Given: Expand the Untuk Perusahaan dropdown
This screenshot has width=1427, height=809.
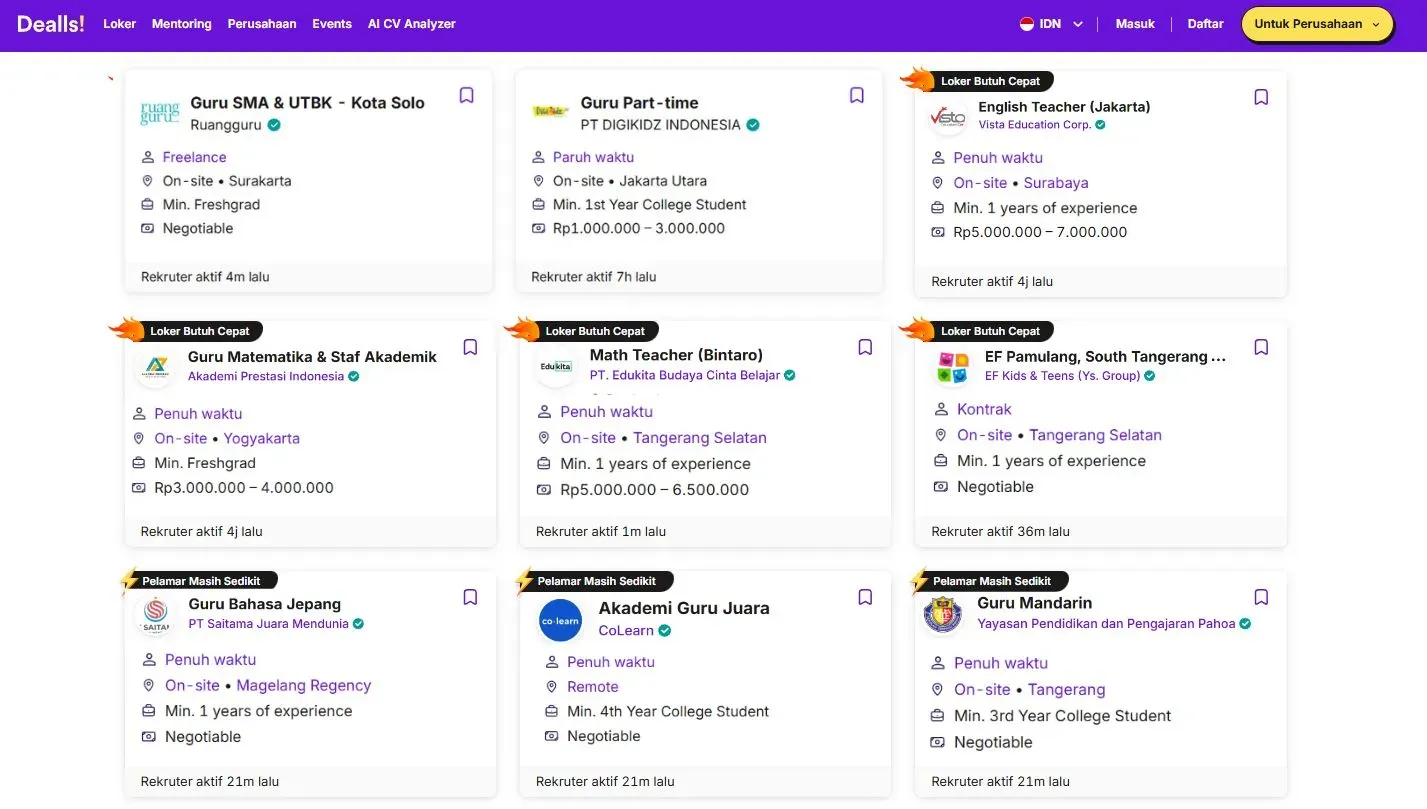Looking at the screenshot, I should 1316,24.
